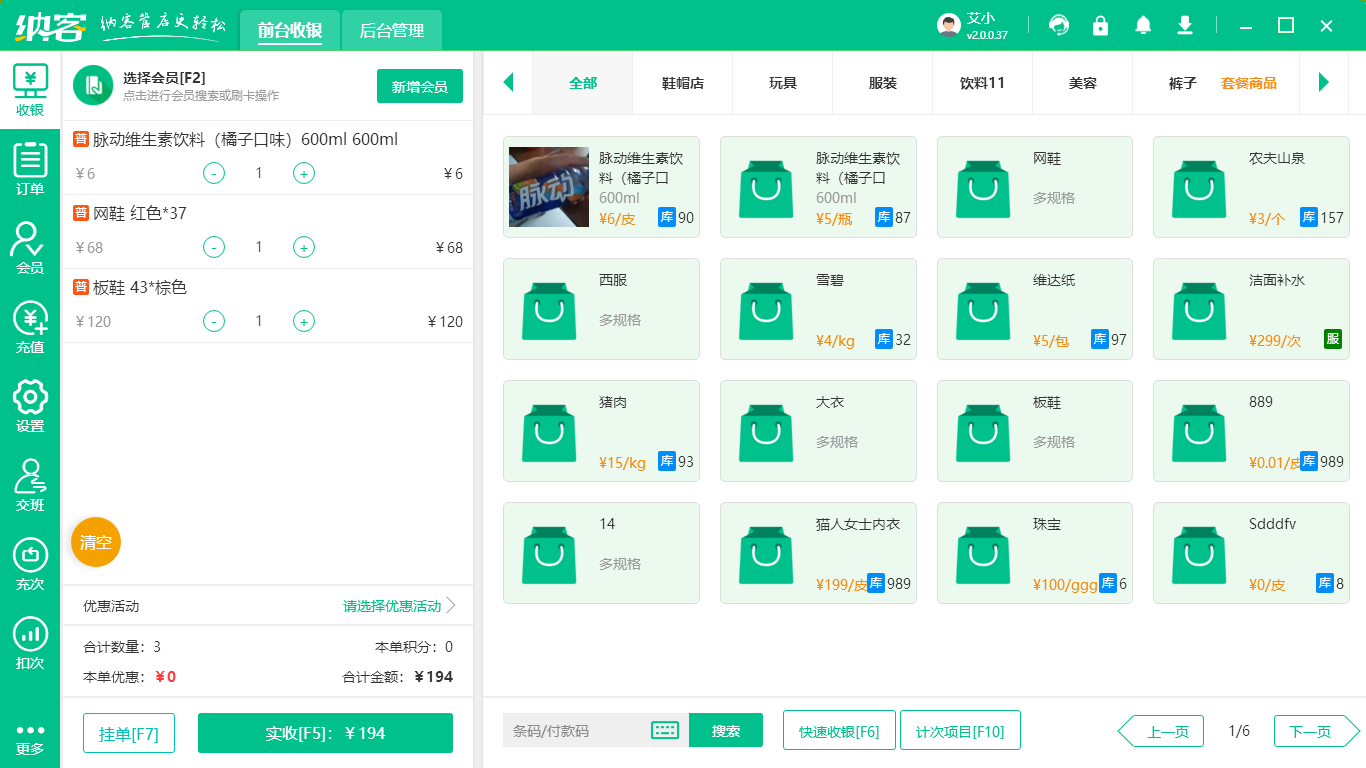Viewport: 1366px width, 768px height.
Task: Select the 网鞋 product card
Action: (1035, 187)
